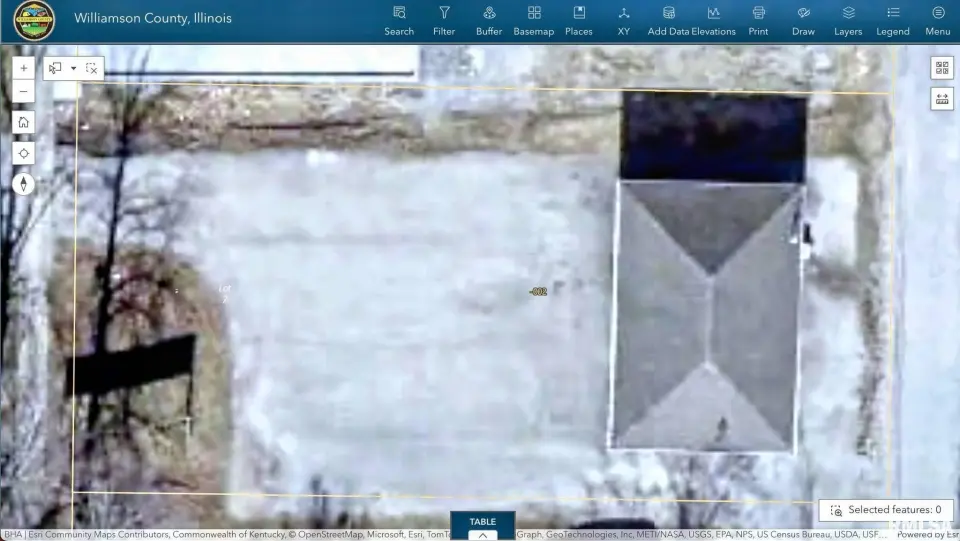960x541 pixels.
Task: Expand the select tool dropdown arrow
Action: (73, 69)
